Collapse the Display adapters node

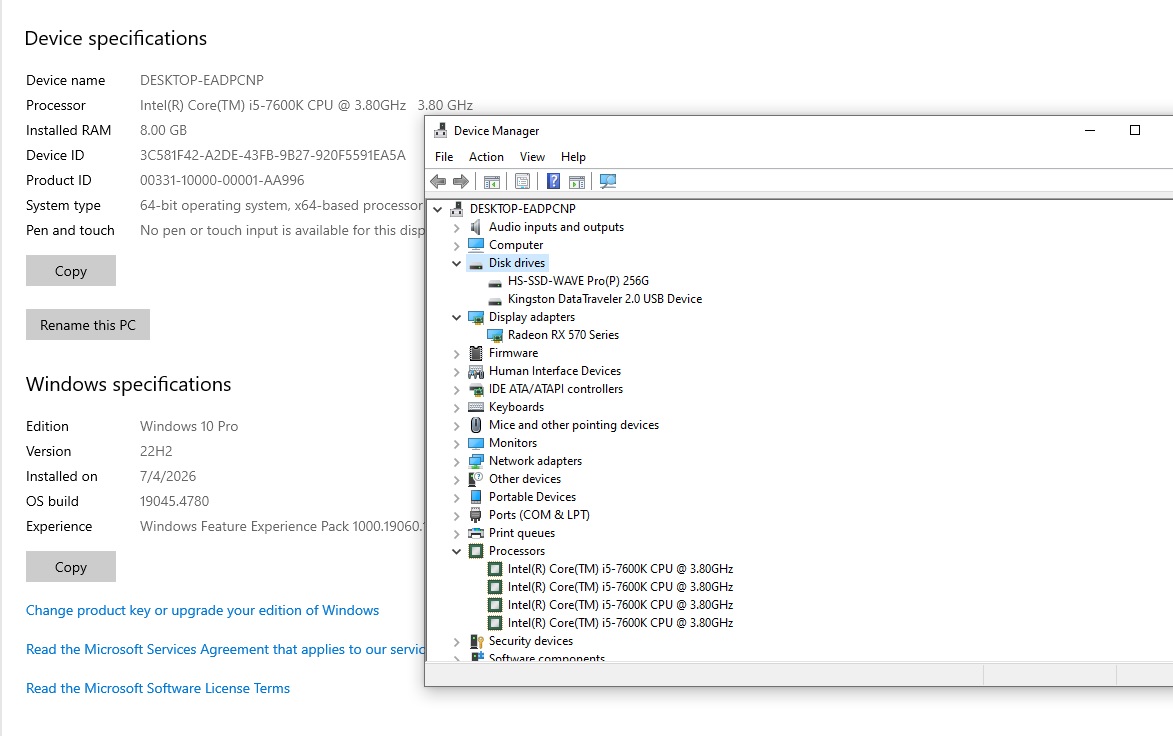click(x=456, y=317)
